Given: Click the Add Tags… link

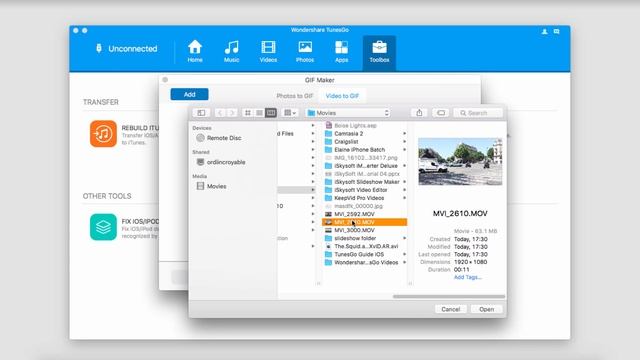Looking at the screenshot, I should 468,277.
